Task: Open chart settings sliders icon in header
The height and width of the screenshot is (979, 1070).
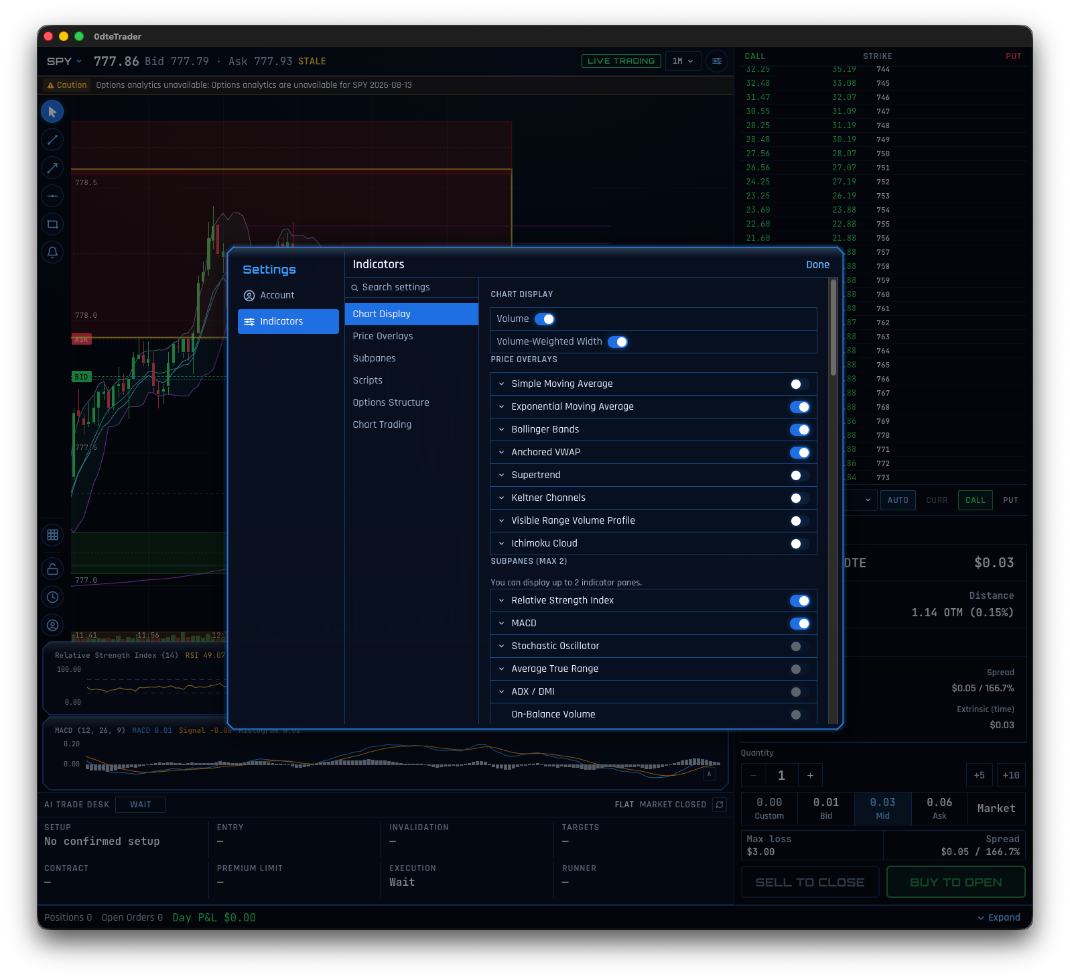Action: (x=717, y=61)
